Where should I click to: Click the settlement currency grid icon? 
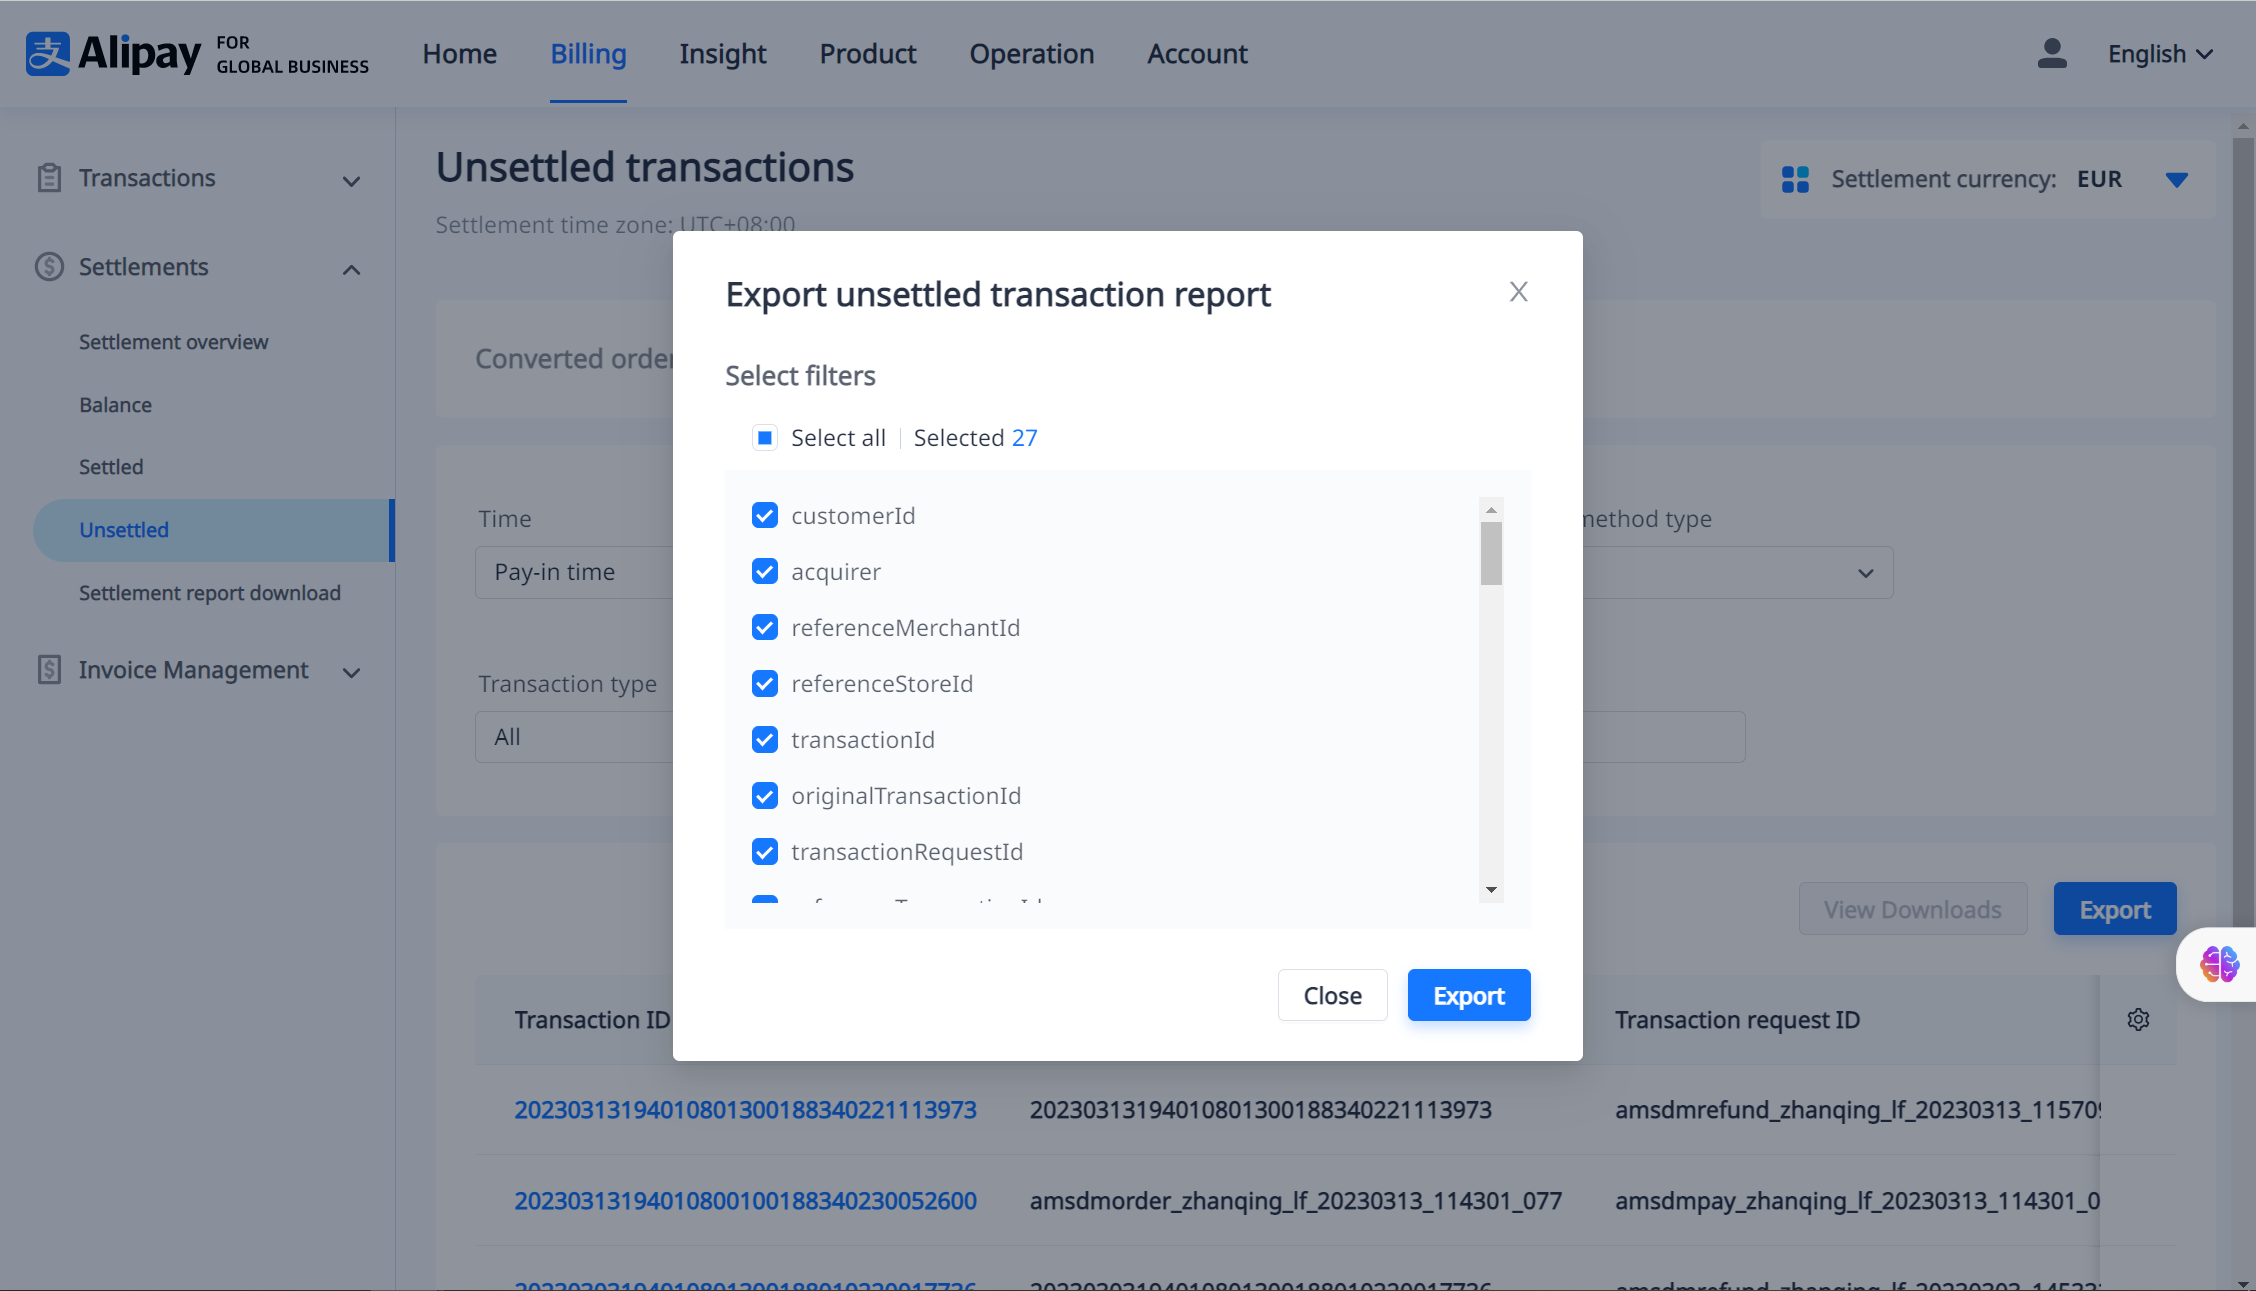pos(1795,180)
